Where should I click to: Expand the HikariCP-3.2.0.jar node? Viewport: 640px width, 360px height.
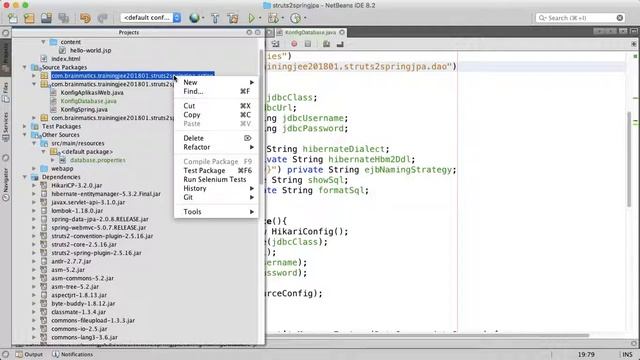click(x=34, y=185)
